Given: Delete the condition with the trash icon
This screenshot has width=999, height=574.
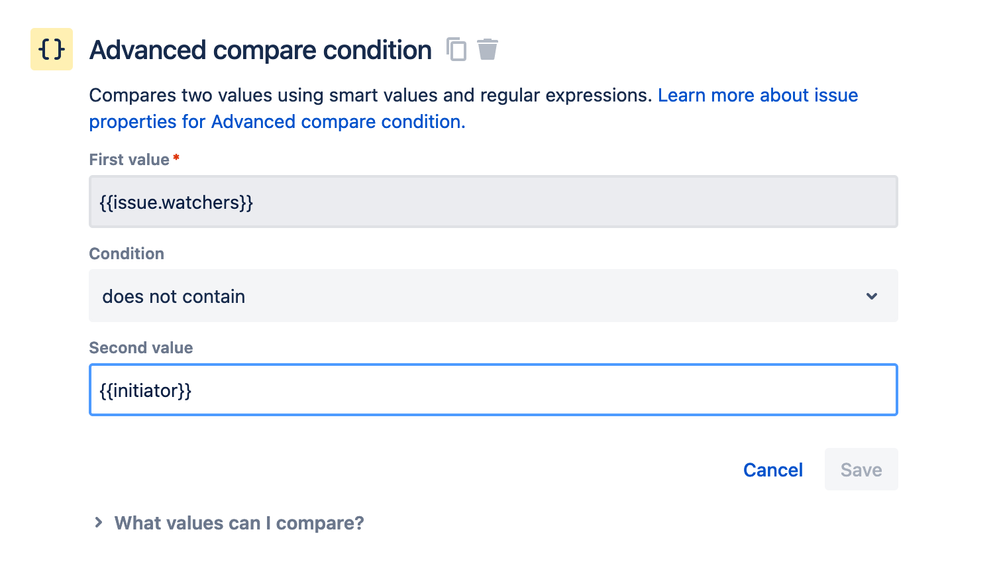Looking at the screenshot, I should 488,49.
